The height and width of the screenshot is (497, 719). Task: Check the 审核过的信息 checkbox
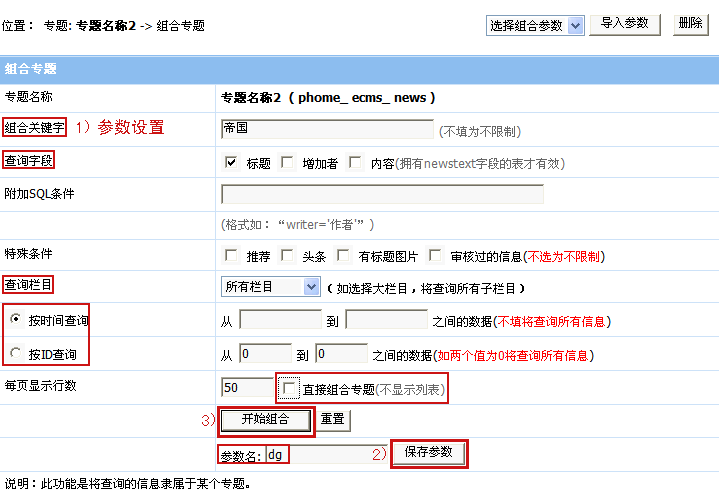pyautogui.click(x=435, y=256)
